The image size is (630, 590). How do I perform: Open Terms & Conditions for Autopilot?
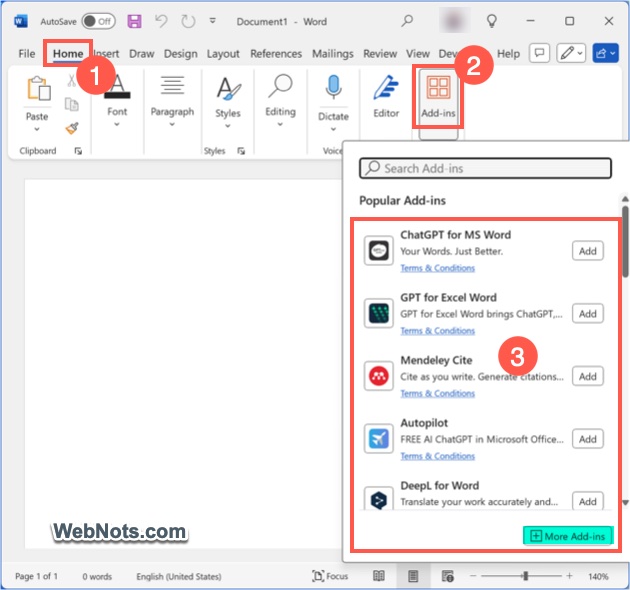click(438, 456)
